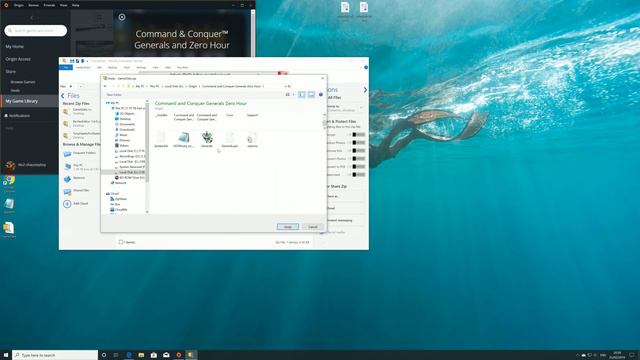The image size is (640, 360).
Task: Toggle the preview pane icon in dialog toolbar
Action: click(x=302, y=95)
